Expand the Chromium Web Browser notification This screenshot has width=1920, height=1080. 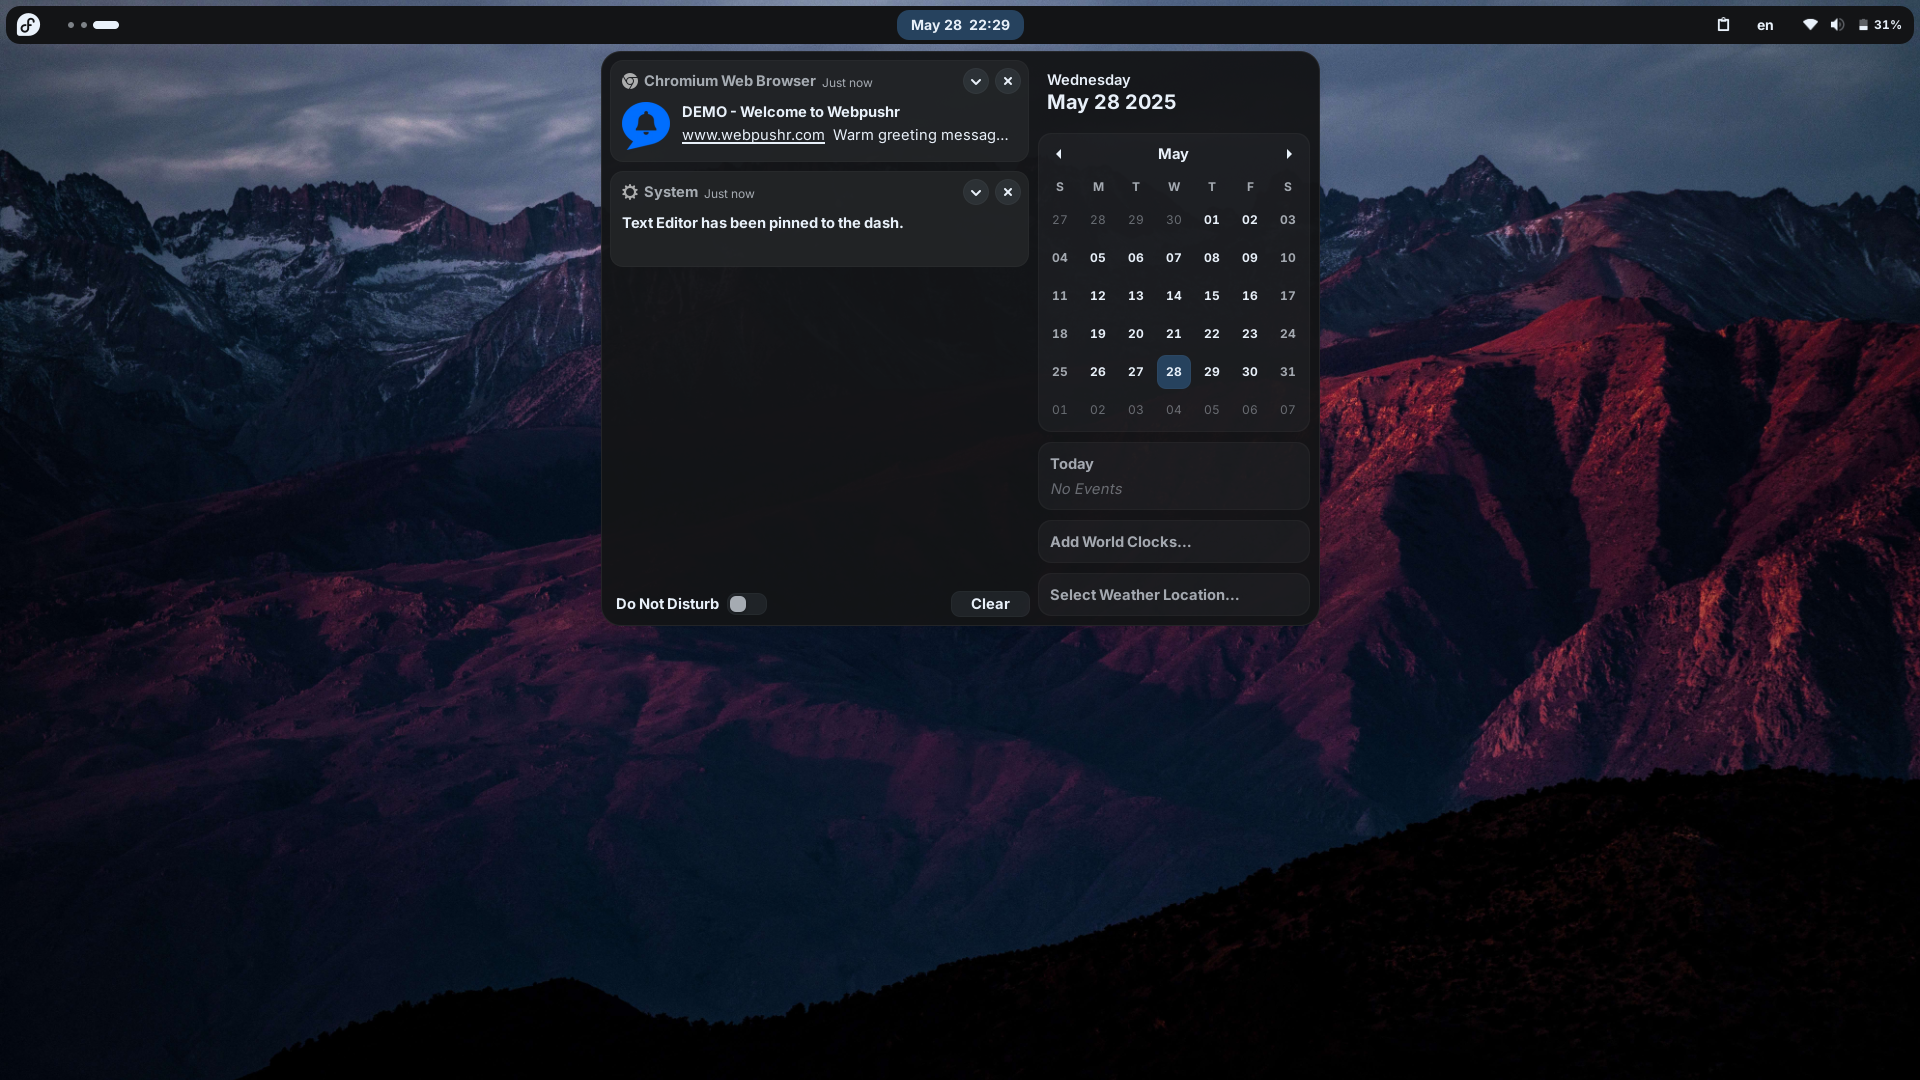(x=976, y=81)
